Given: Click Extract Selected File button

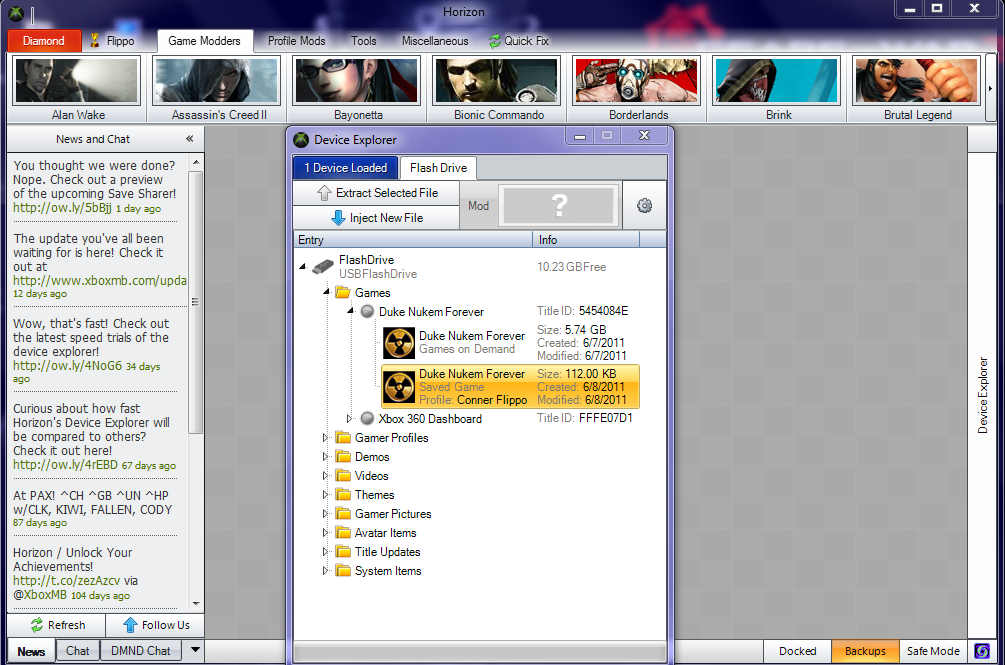Looking at the screenshot, I should point(376,193).
